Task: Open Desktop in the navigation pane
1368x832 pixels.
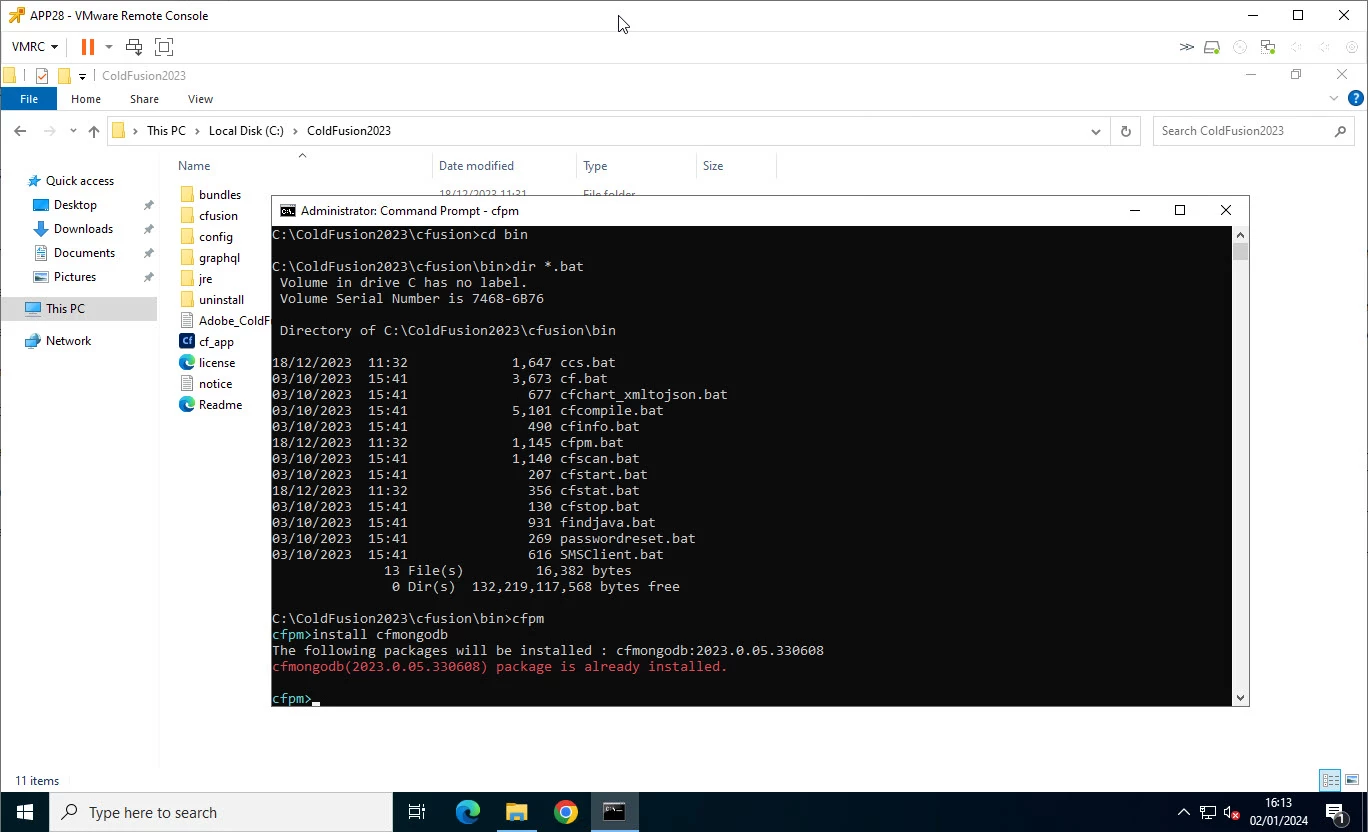Action: click(75, 205)
